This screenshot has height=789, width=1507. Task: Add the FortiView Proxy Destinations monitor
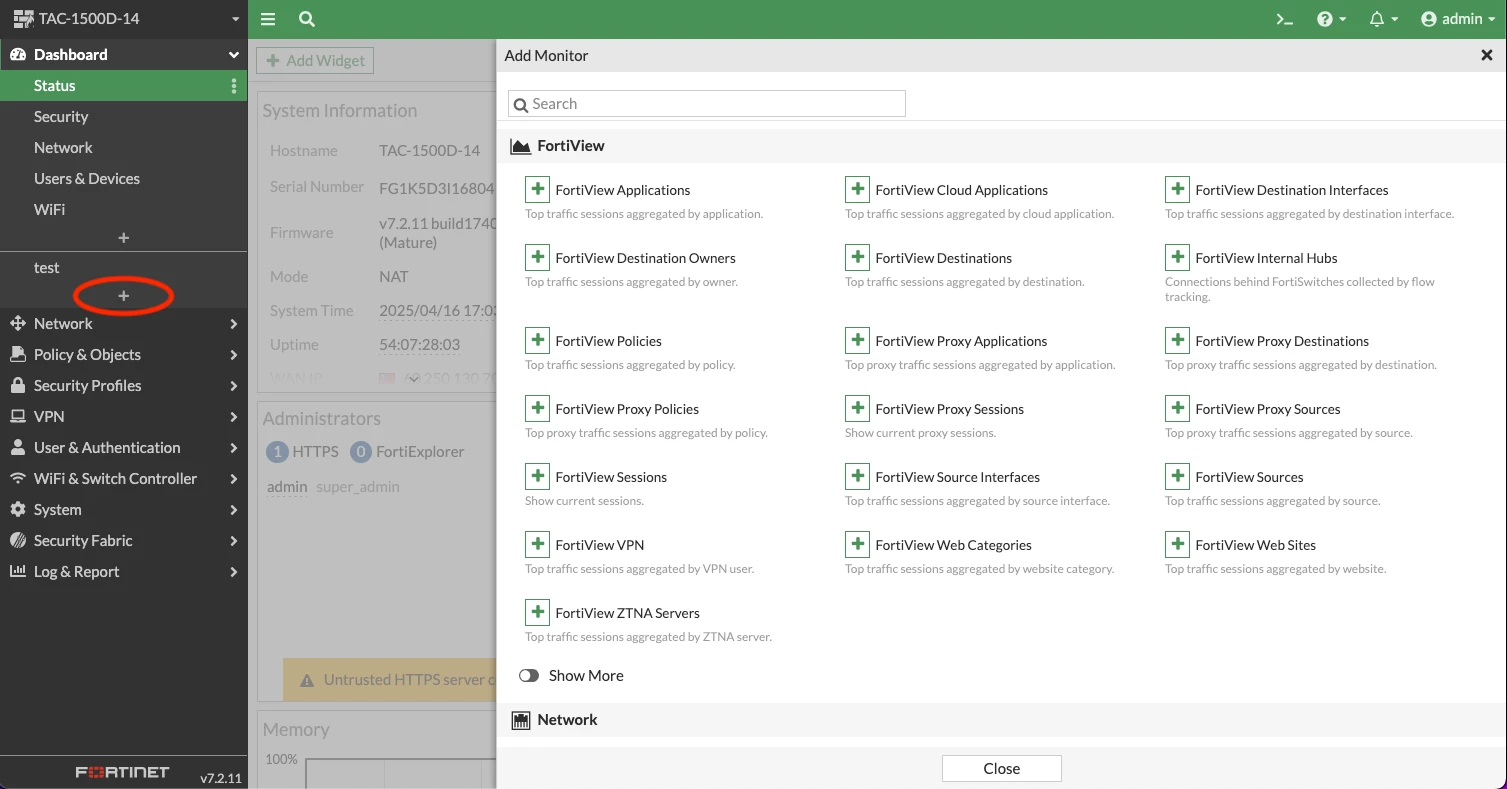point(1177,340)
